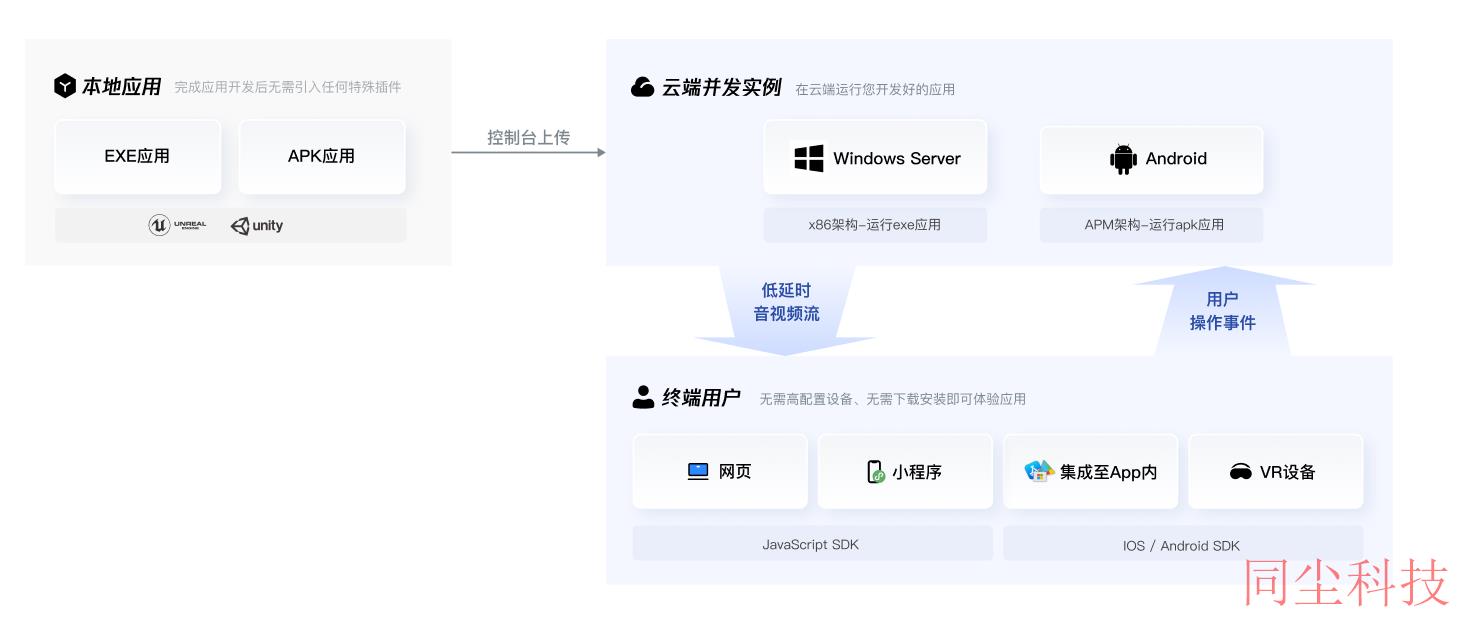Click the x86架构-运行exe应用 label
The width and height of the screenshot is (1467, 622).
[875, 225]
